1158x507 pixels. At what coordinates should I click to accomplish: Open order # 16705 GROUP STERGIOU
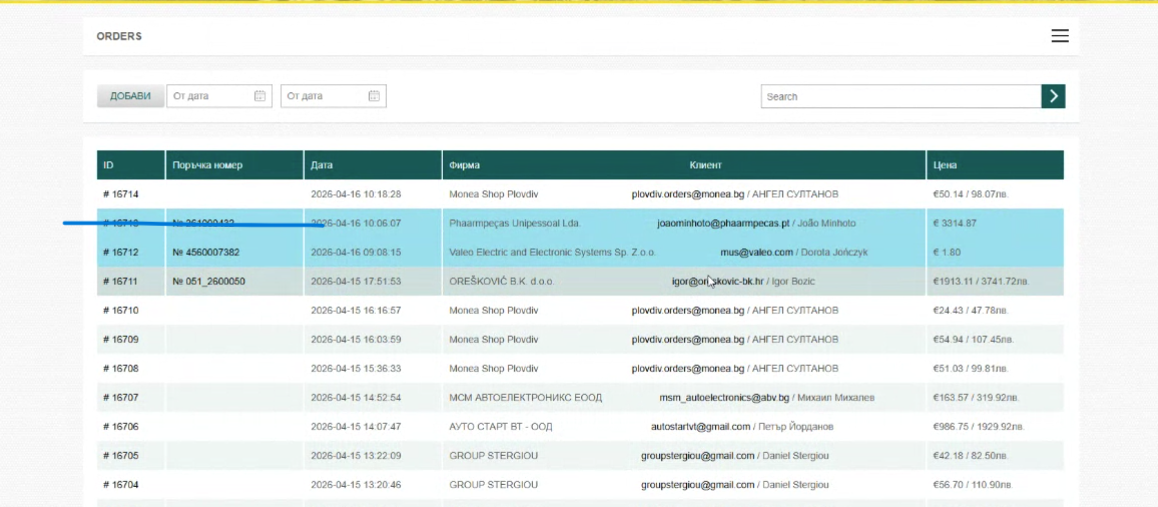coord(120,456)
